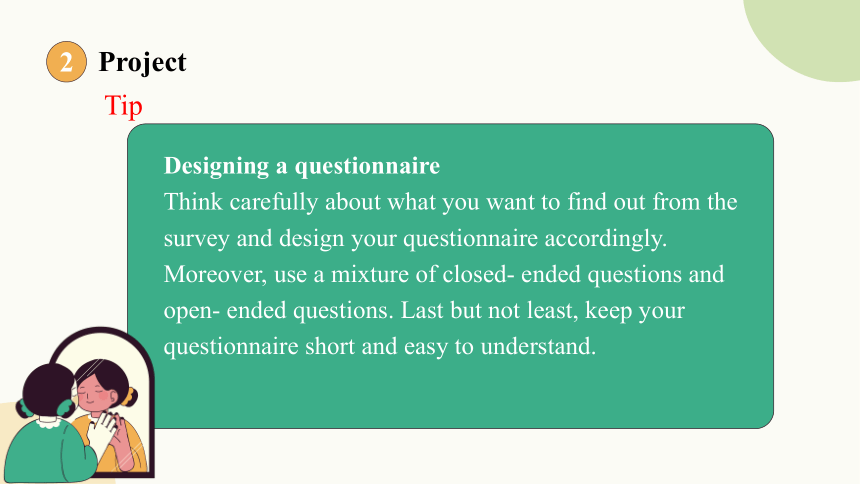Click the orange number 2 circle

[66, 61]
